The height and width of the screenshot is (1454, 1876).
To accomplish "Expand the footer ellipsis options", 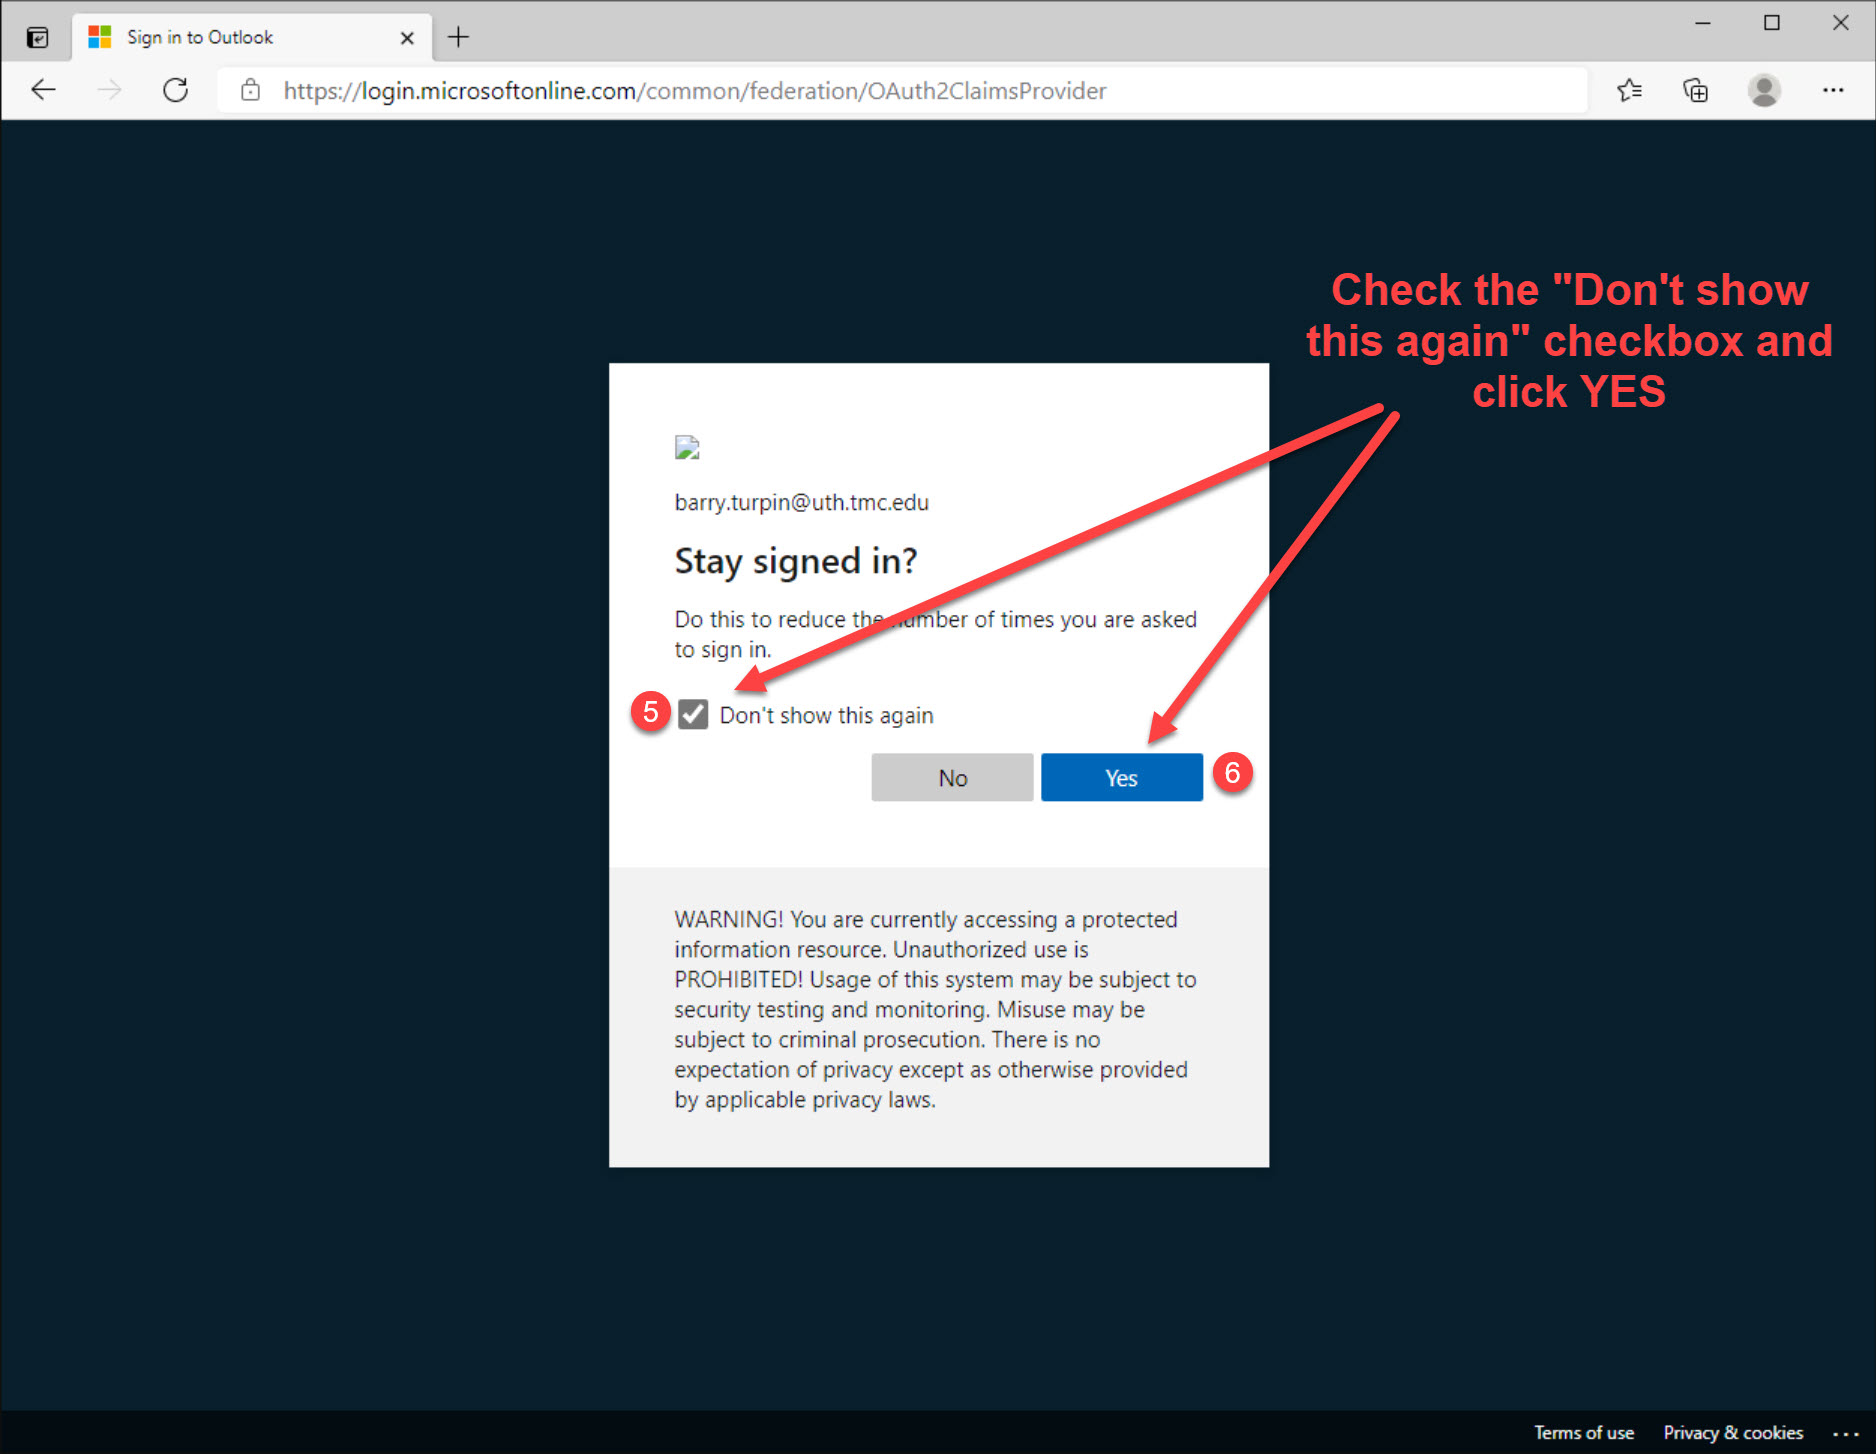I will pos(1846,1433).
